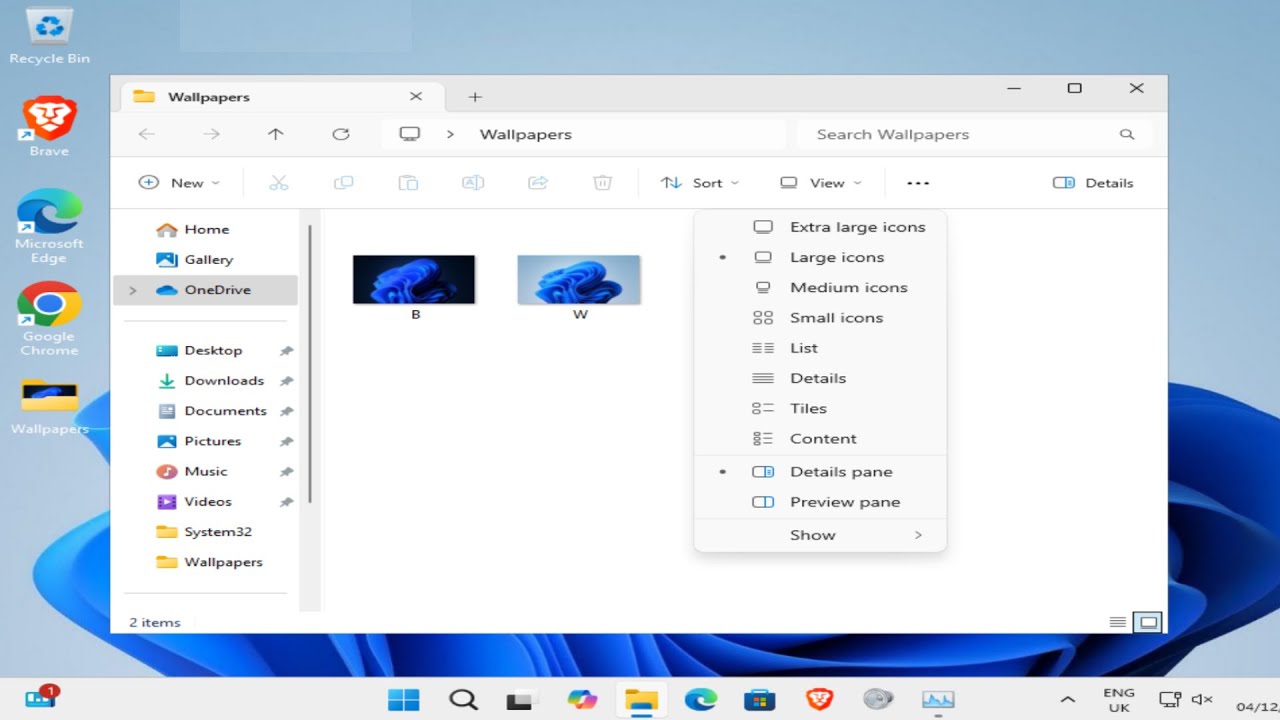Screen dimensions: 1280x720
Task: Expand the Show submenu
Action: 820,535
